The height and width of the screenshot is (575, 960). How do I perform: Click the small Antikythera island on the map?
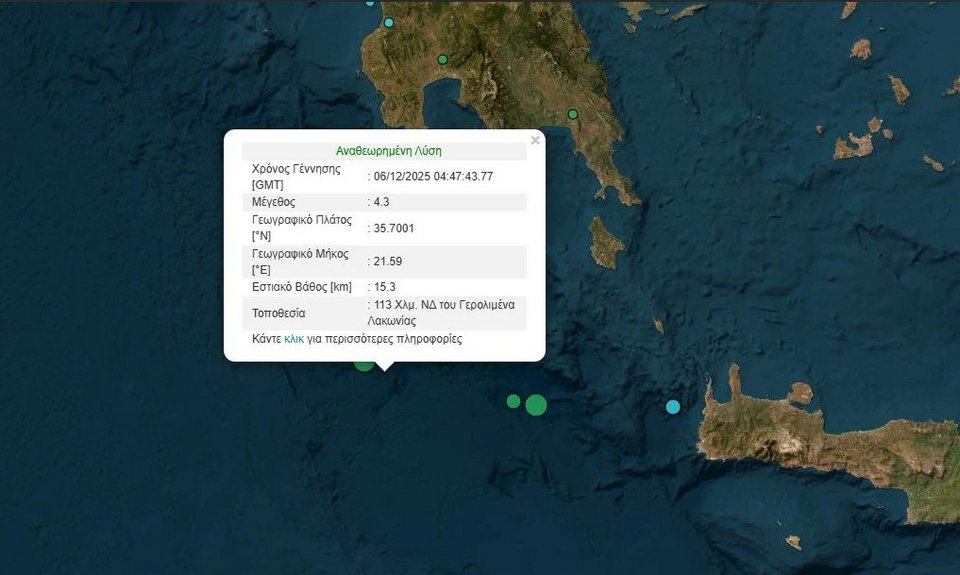(658, 325)
